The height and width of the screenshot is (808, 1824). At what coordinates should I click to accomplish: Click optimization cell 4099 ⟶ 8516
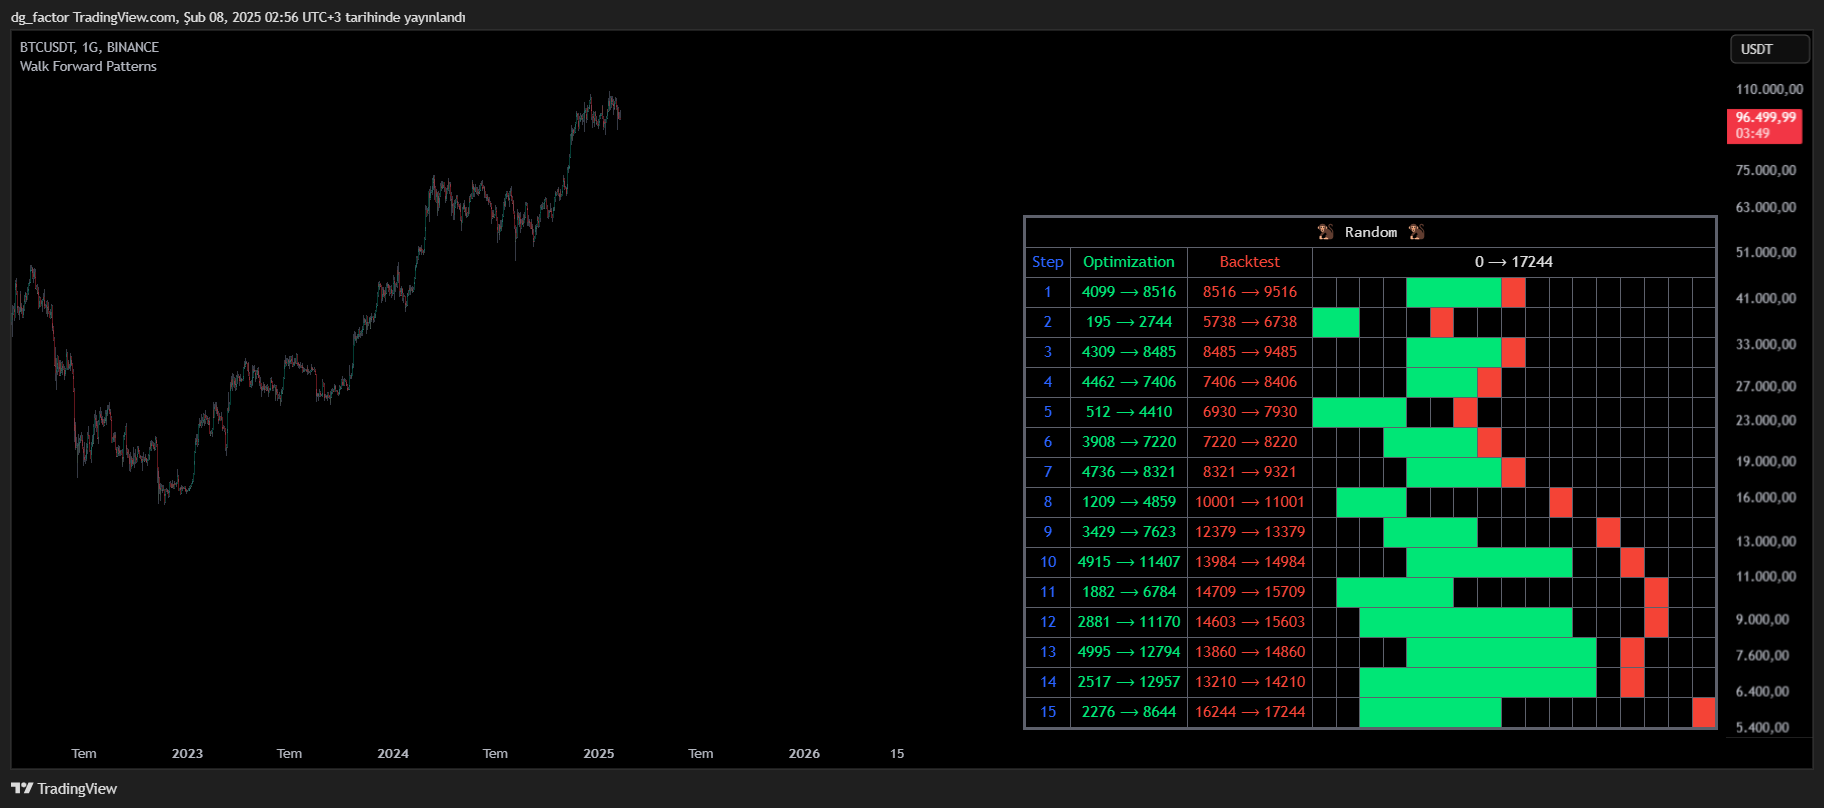(1128, 292)
